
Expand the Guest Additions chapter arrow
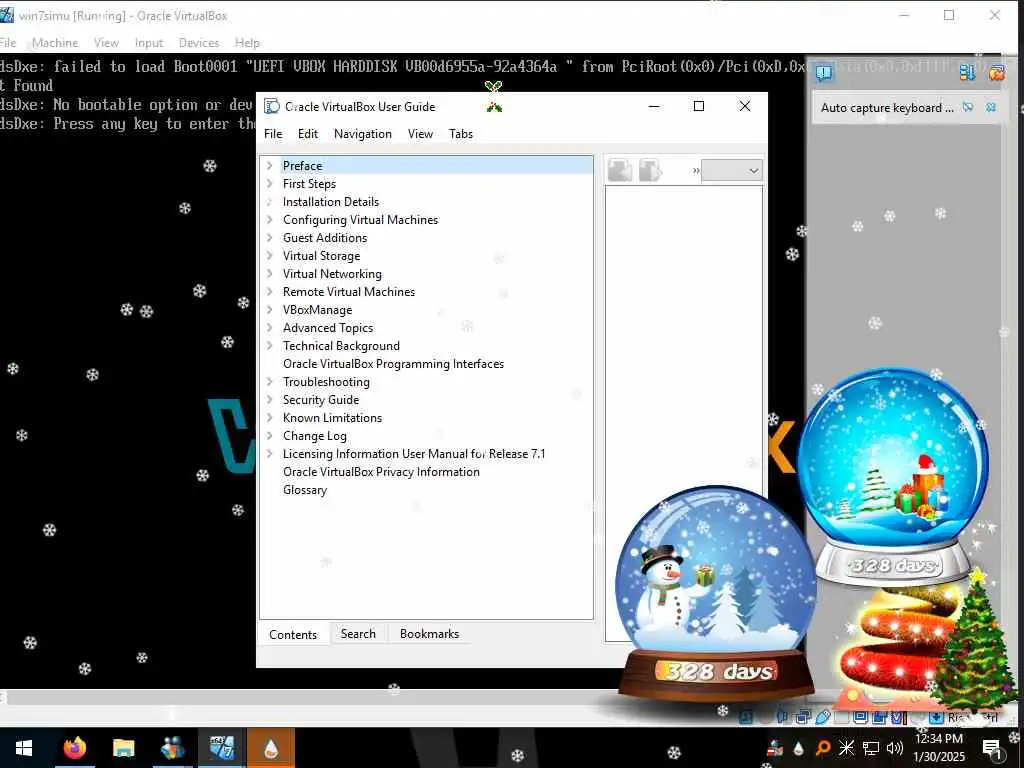270,238
